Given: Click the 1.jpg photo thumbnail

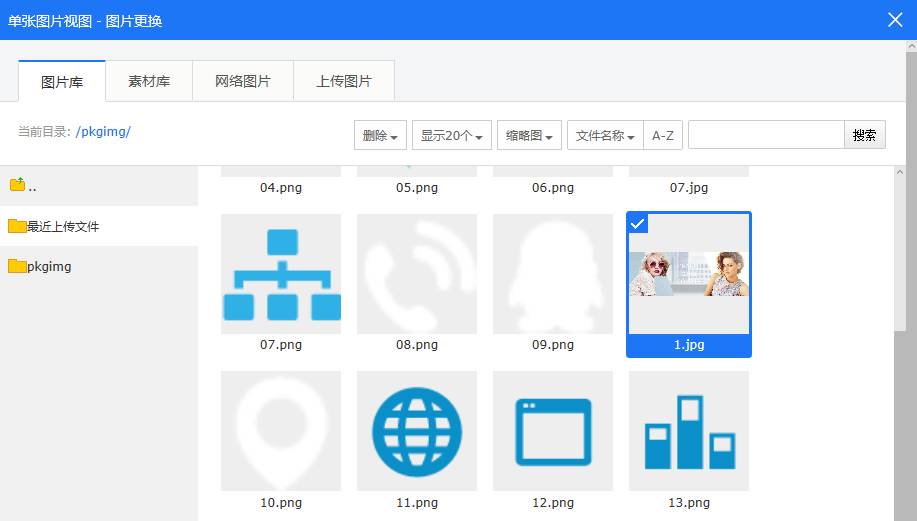Looking at the screenshot, I should pyautogui.click(x=689, y=274).
